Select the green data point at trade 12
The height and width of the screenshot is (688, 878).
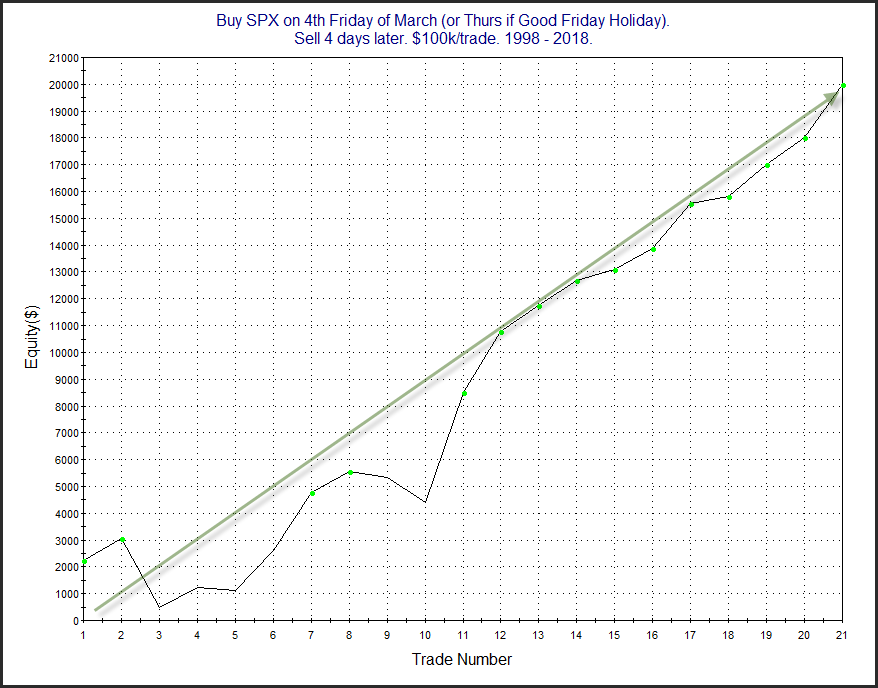click(502, 333)
